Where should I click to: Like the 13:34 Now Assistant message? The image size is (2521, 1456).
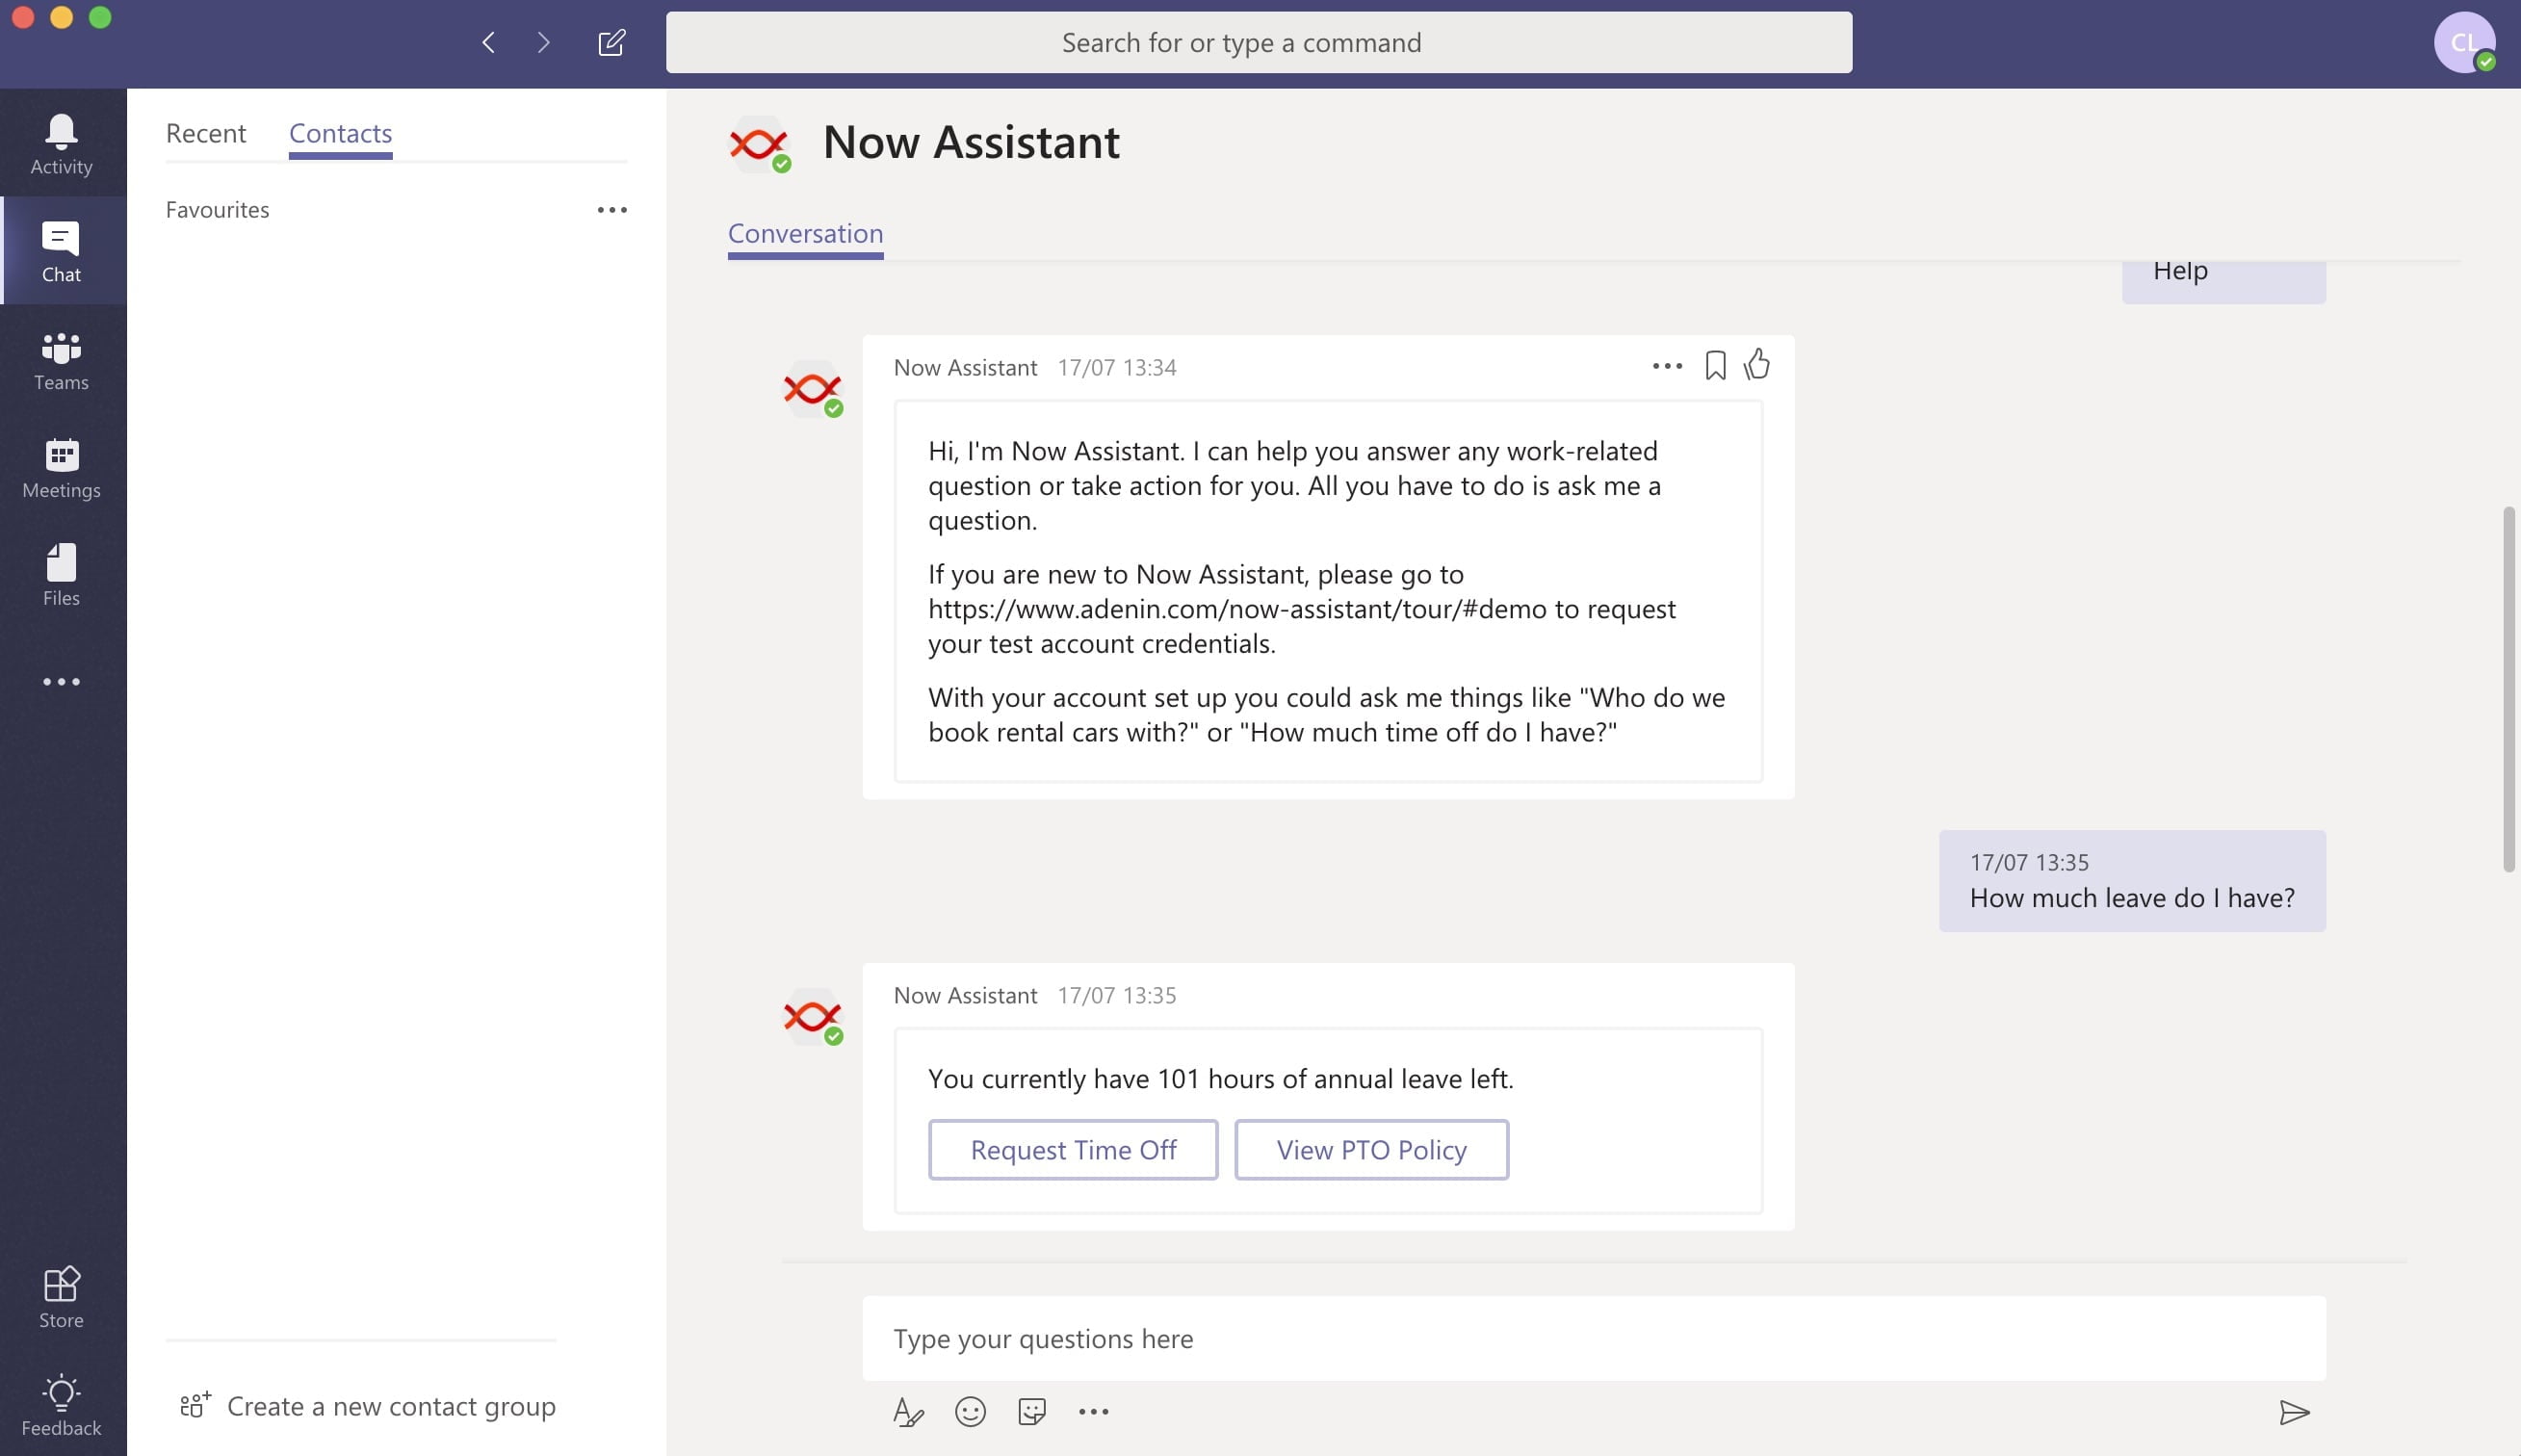(1757, 364)
